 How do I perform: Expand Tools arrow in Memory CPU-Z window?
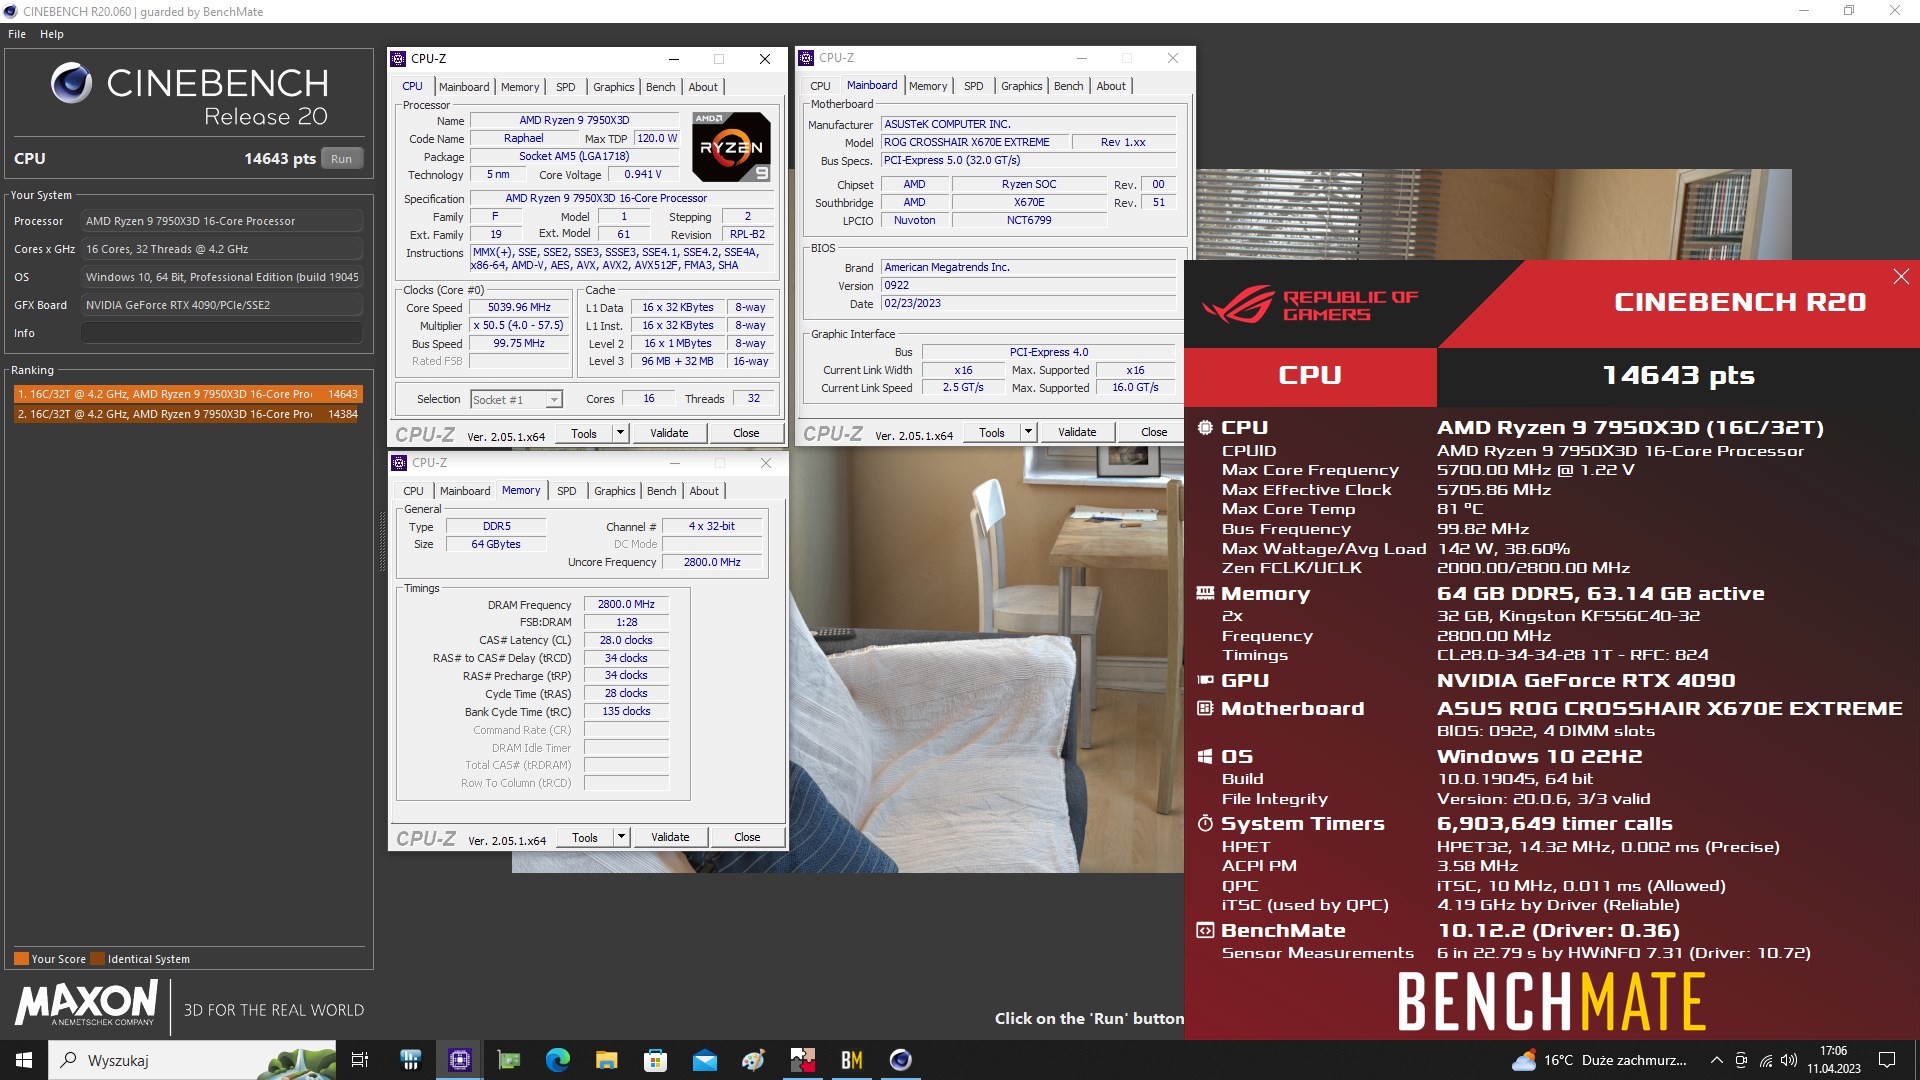point(621,837)
